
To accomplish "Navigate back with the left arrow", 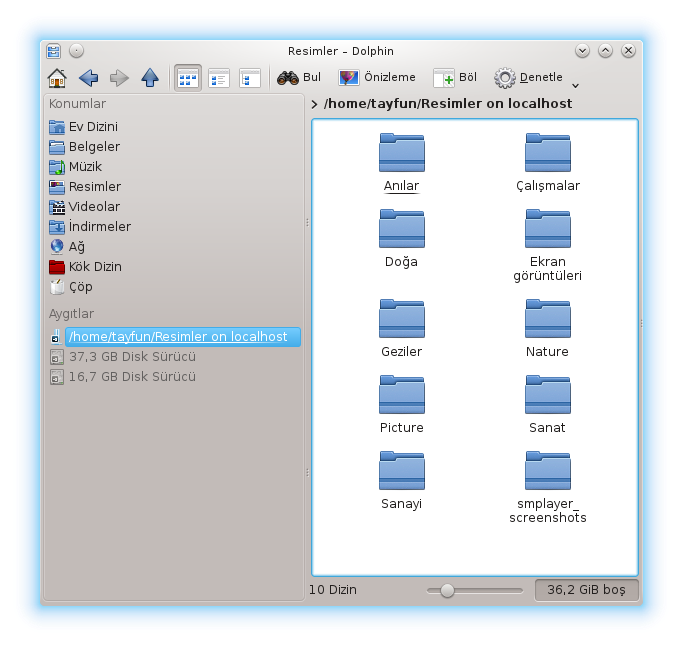I will coord(88,78).
